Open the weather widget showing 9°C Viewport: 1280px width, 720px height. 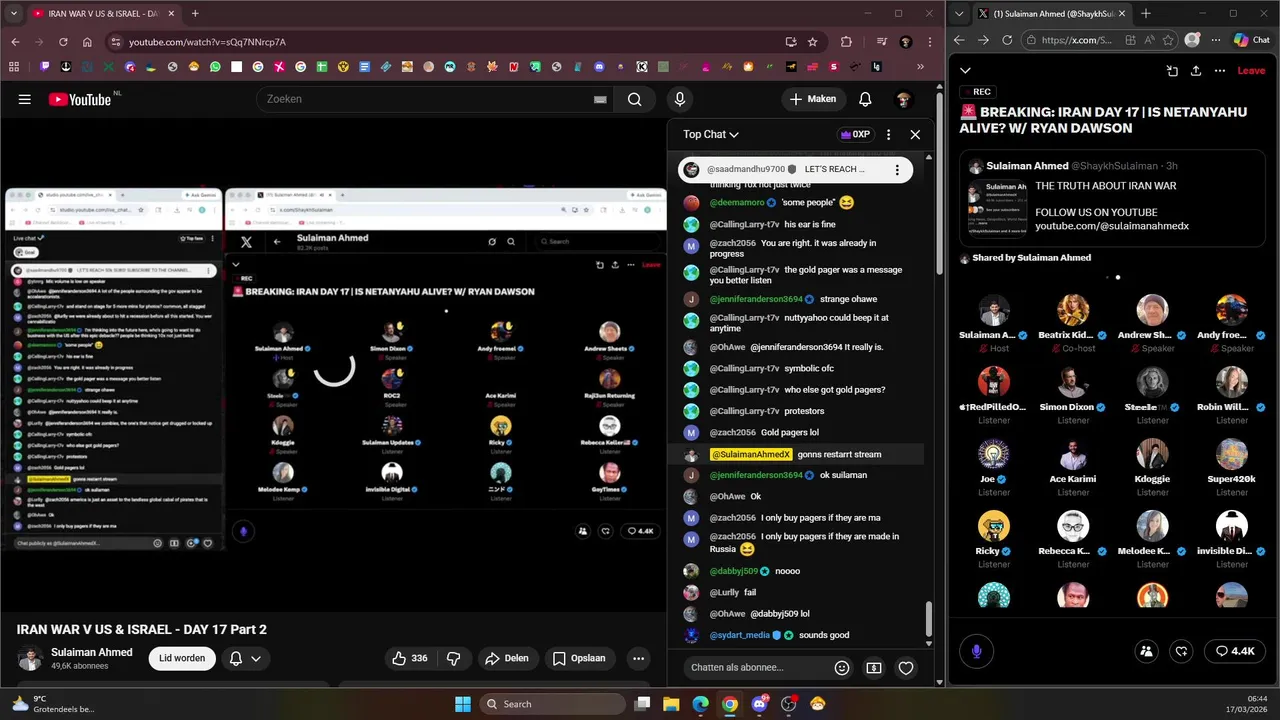(52, 704)
